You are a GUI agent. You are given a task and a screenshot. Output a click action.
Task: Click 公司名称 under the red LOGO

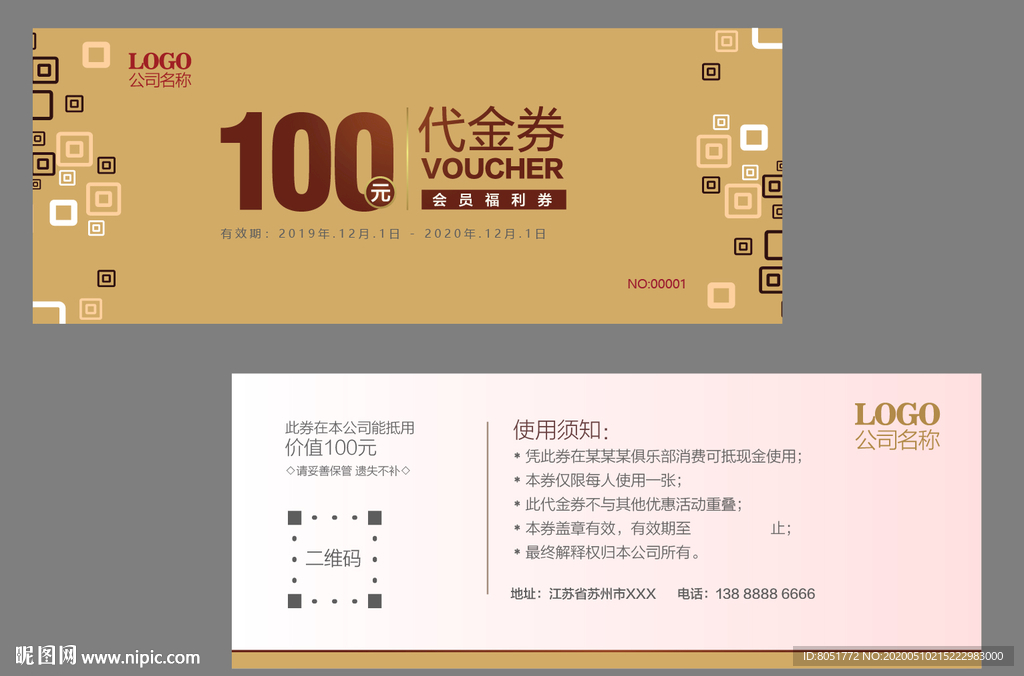pyautogui.click(x=160, y=80)
